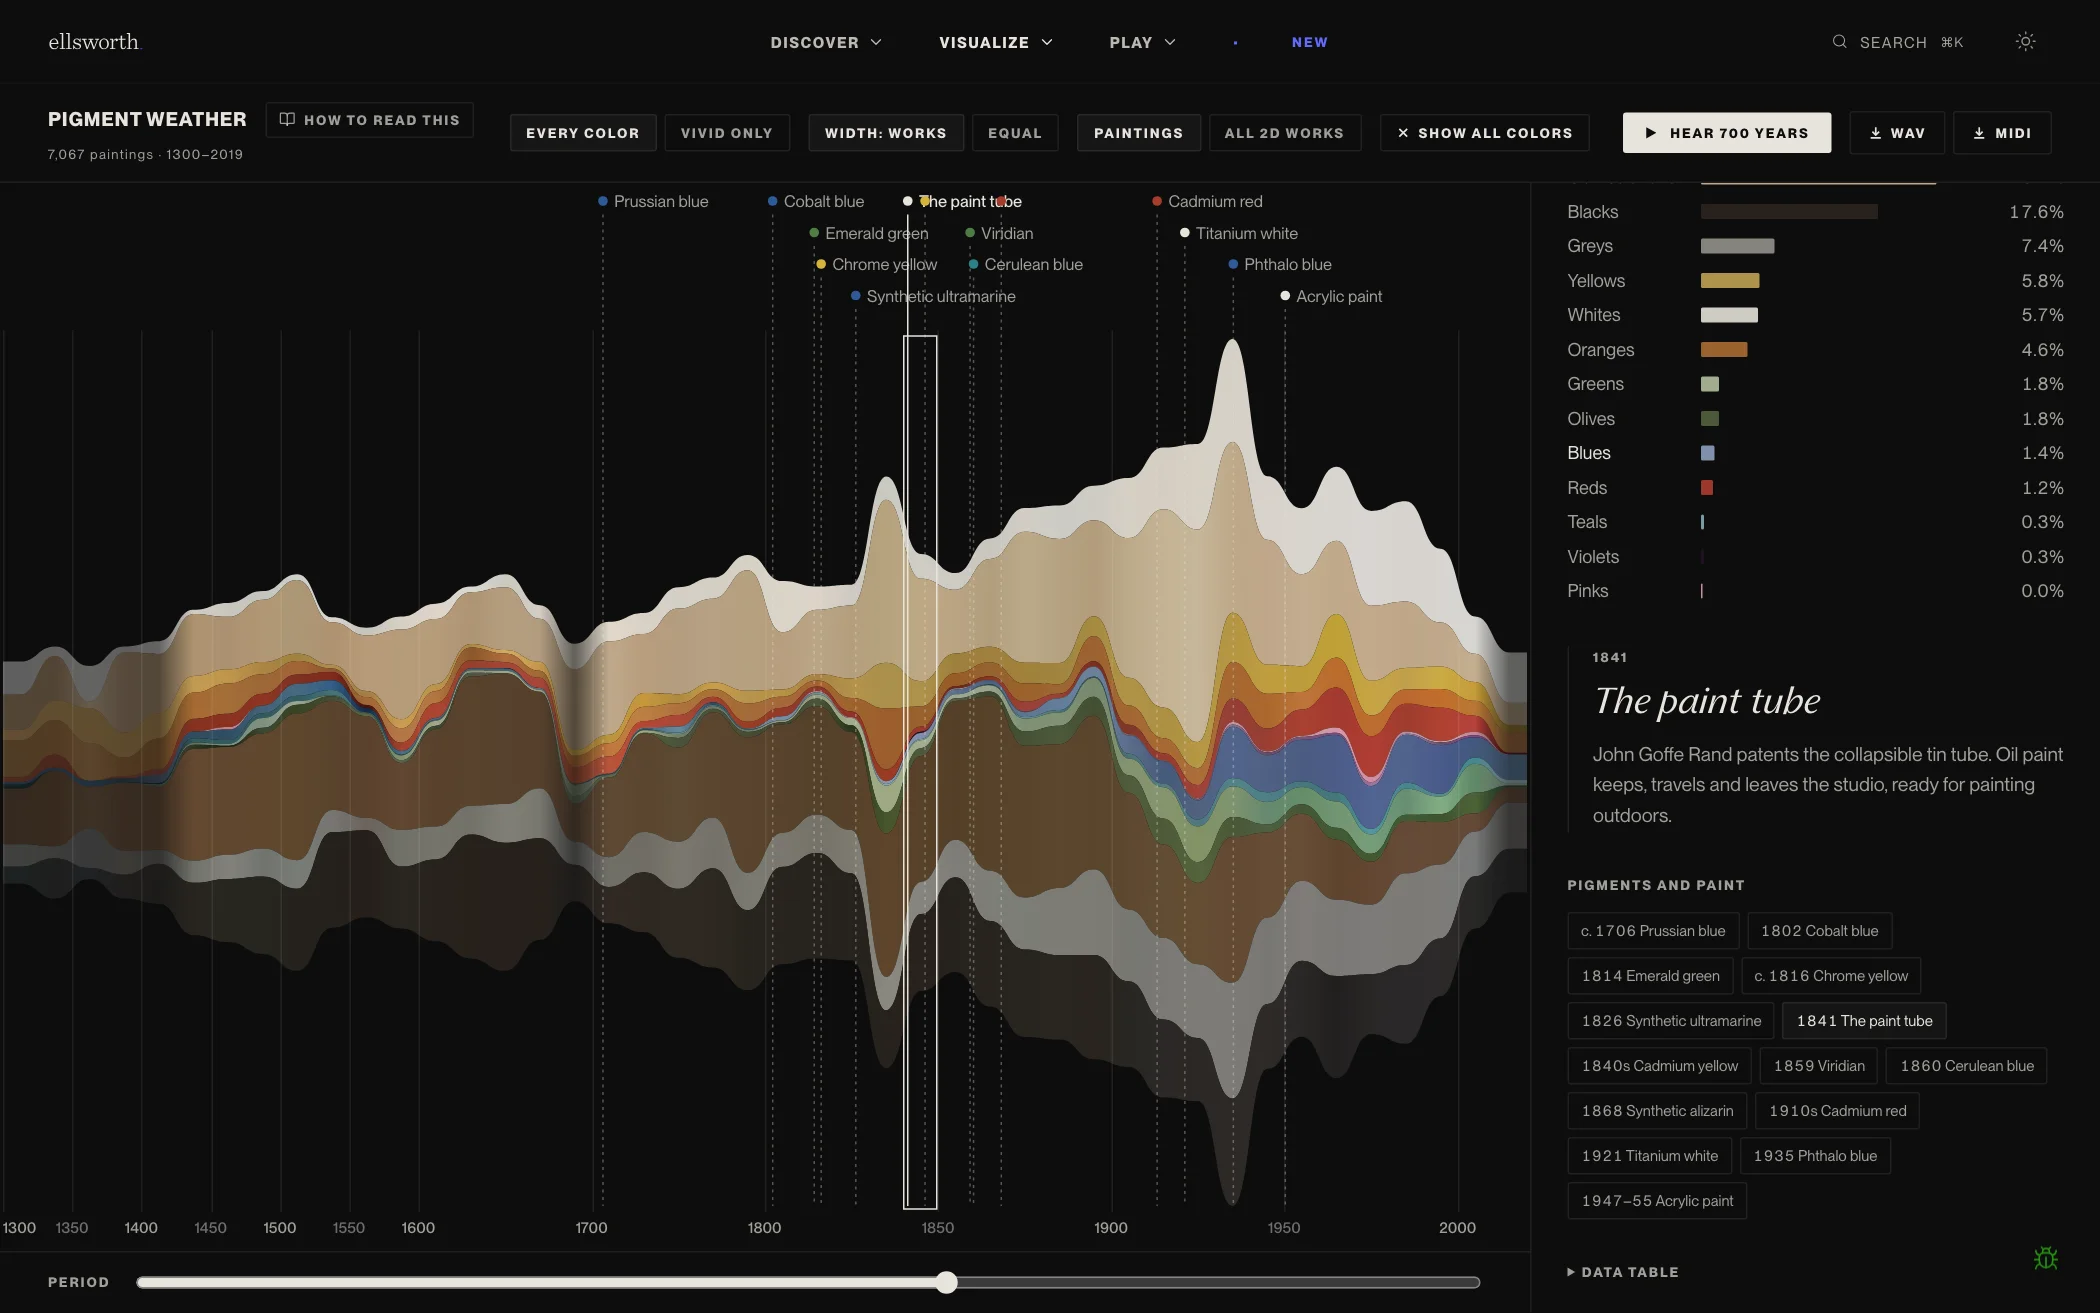Select the Blues color row
This screenshot has height=1313, width=2100.
[1815, 453]
